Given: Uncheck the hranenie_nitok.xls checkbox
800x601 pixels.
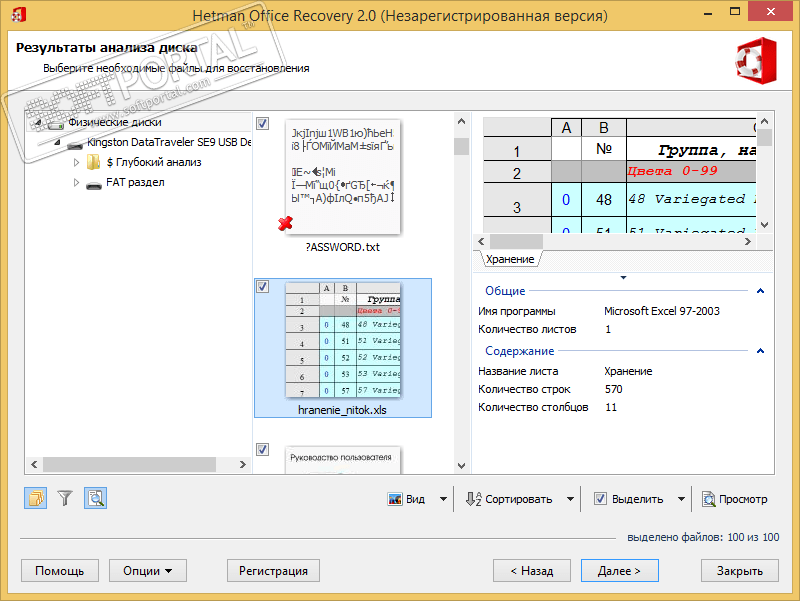Looking at the screenshot, I should point(262,286).
